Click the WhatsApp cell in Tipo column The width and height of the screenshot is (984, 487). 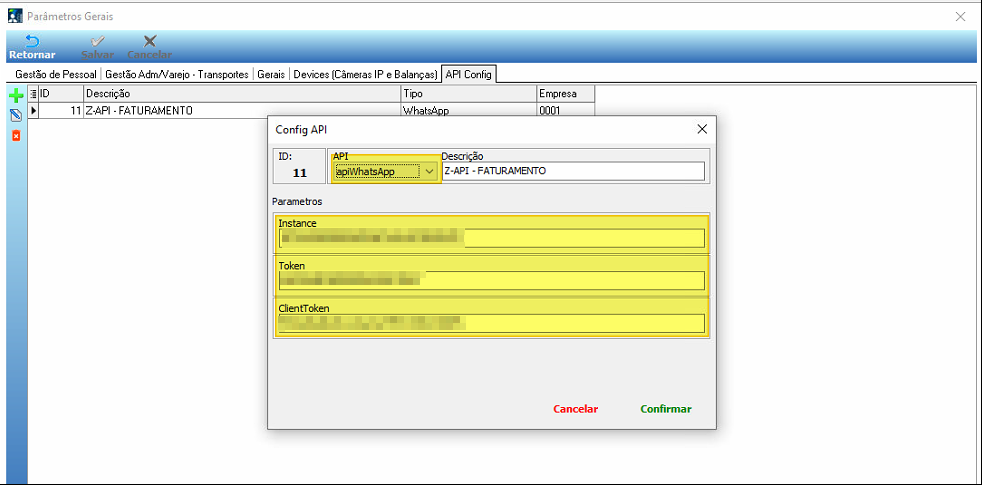469,110
